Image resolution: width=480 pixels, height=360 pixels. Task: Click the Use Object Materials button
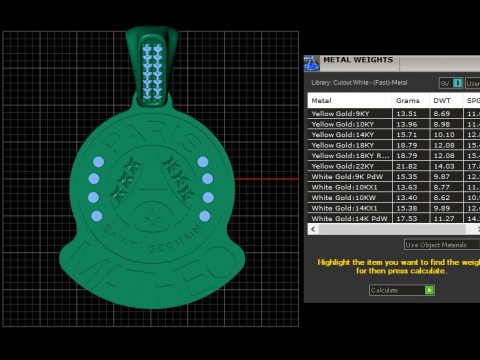[442, 245]
